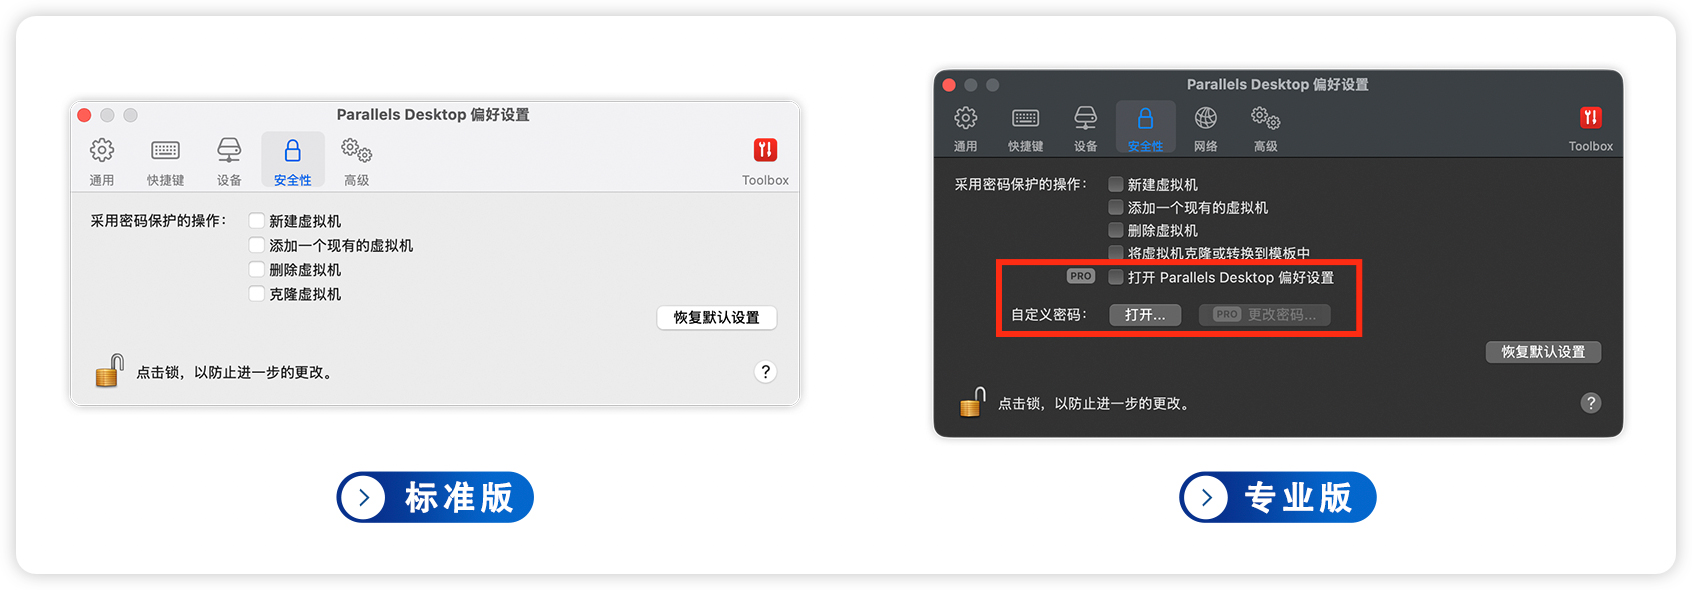The width and height of the screenshot is (1692, 590).
Task: Tick 删除虚拟机 checkbox in light window
Action: [x=257, y=270]
